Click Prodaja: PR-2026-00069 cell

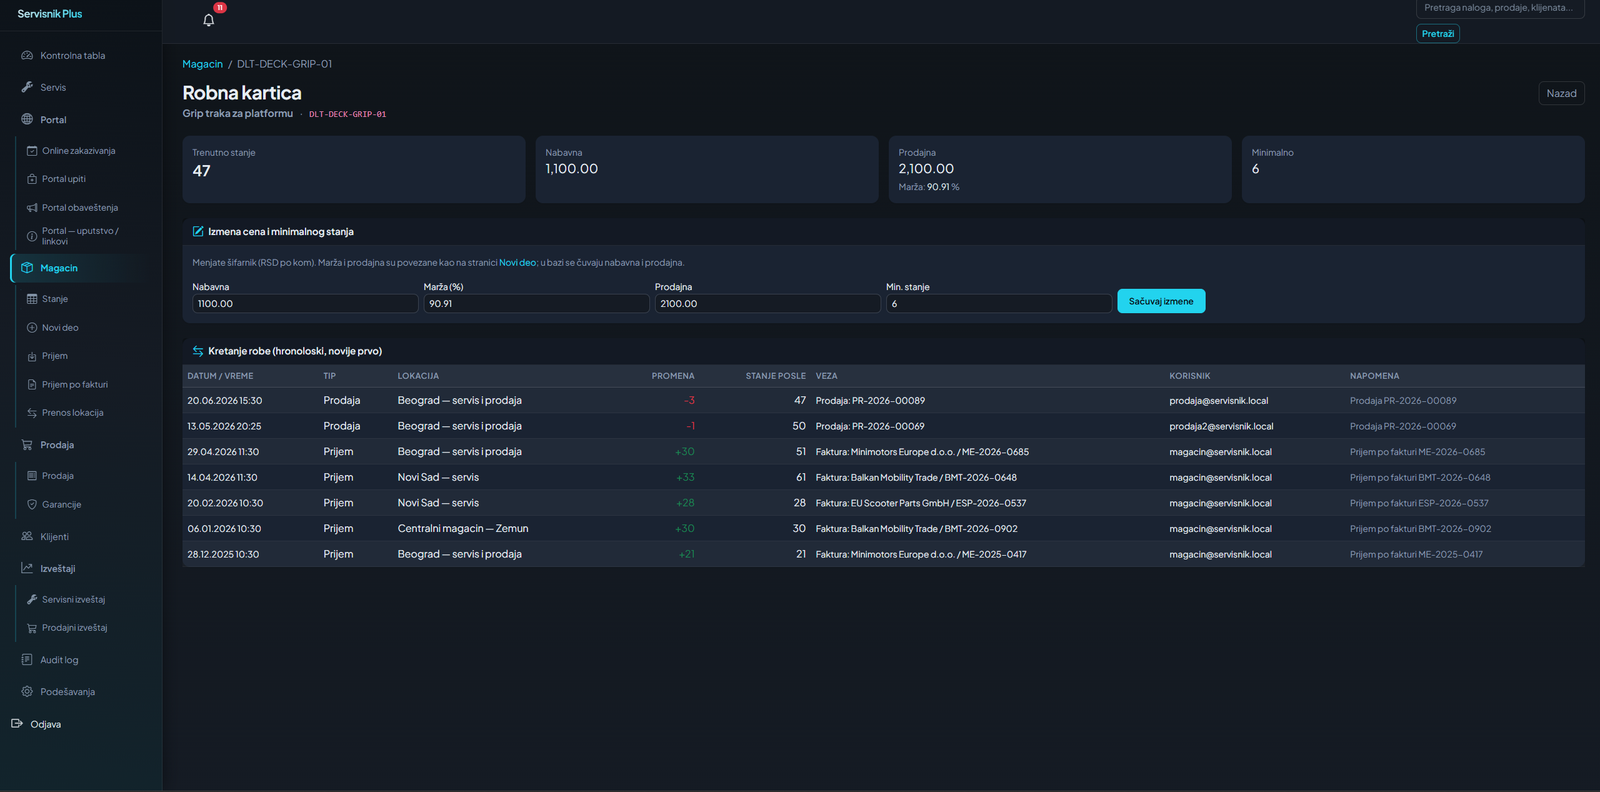pos(870,426)
